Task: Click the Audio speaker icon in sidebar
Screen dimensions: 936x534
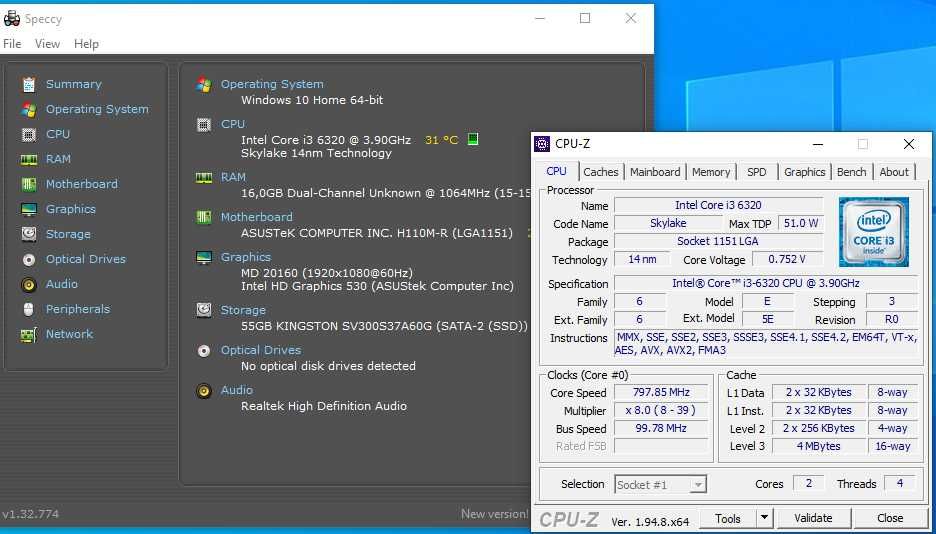Action: click(x=29, y=285)
